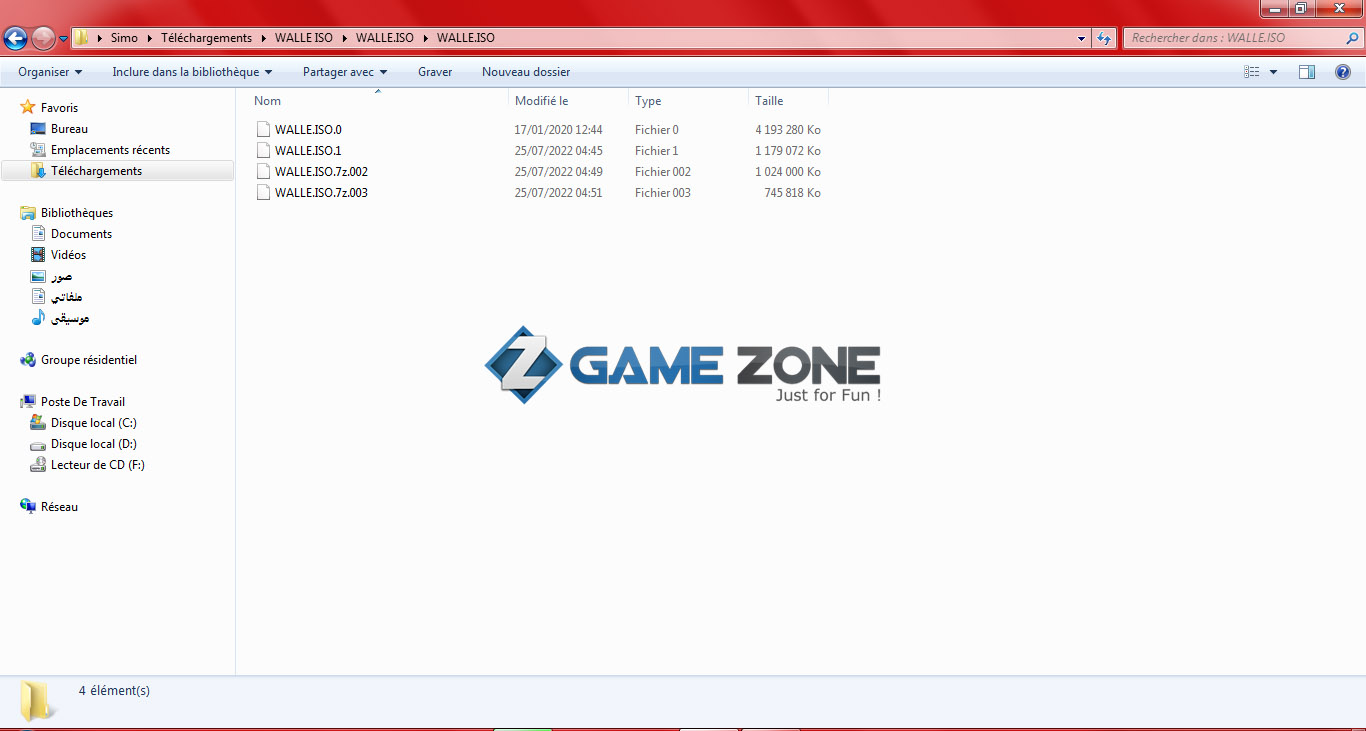Click the Back navigation arrow button
Image resolution: width=1366 pixels, height=731 pixels.
15,39
